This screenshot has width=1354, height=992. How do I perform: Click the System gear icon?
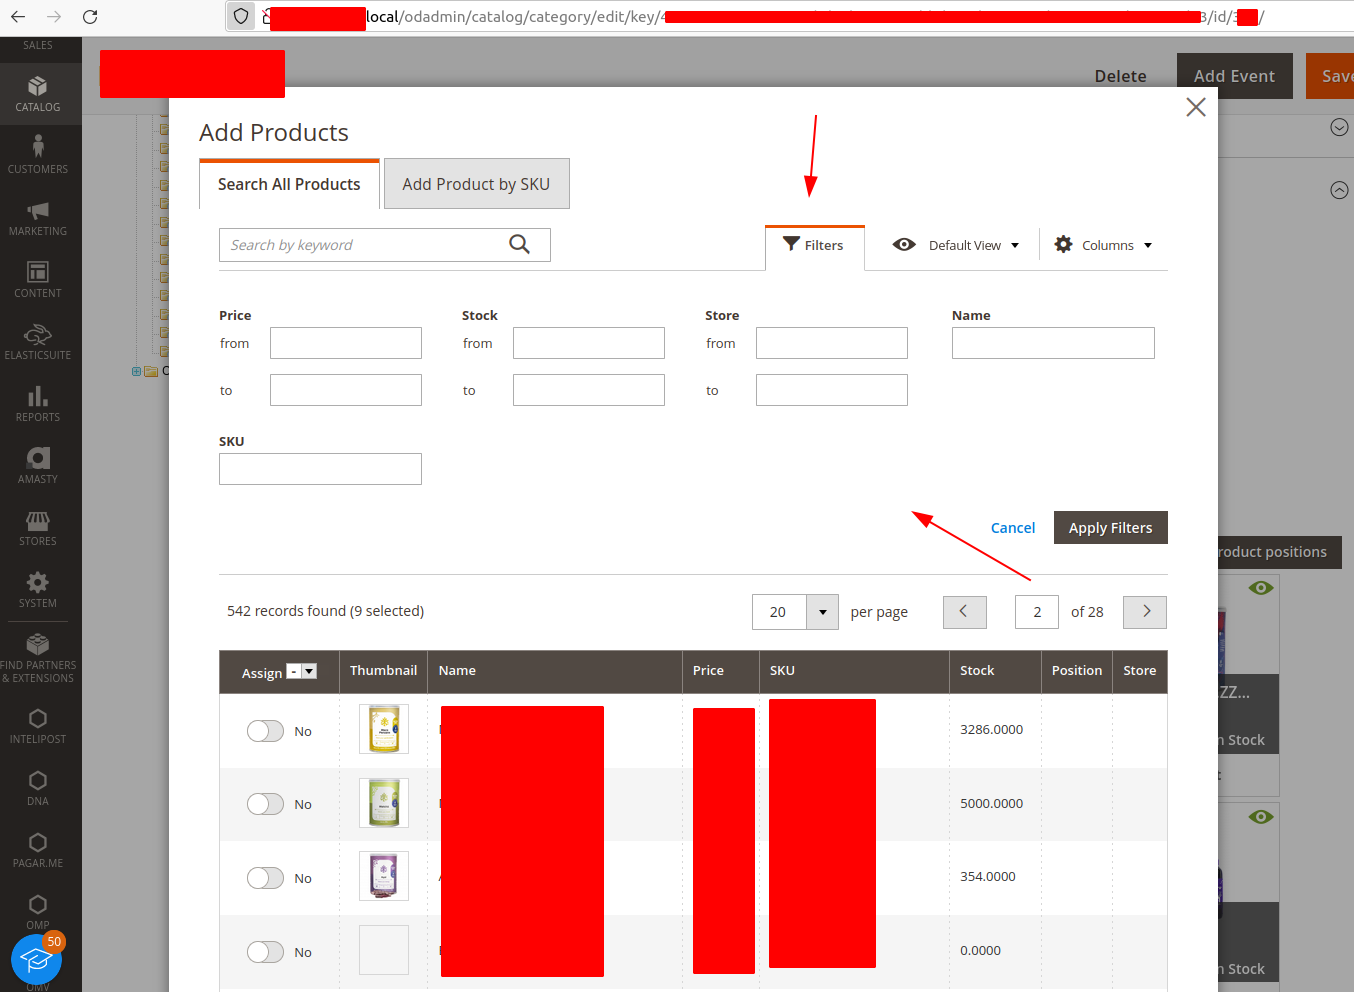[38, 583]
